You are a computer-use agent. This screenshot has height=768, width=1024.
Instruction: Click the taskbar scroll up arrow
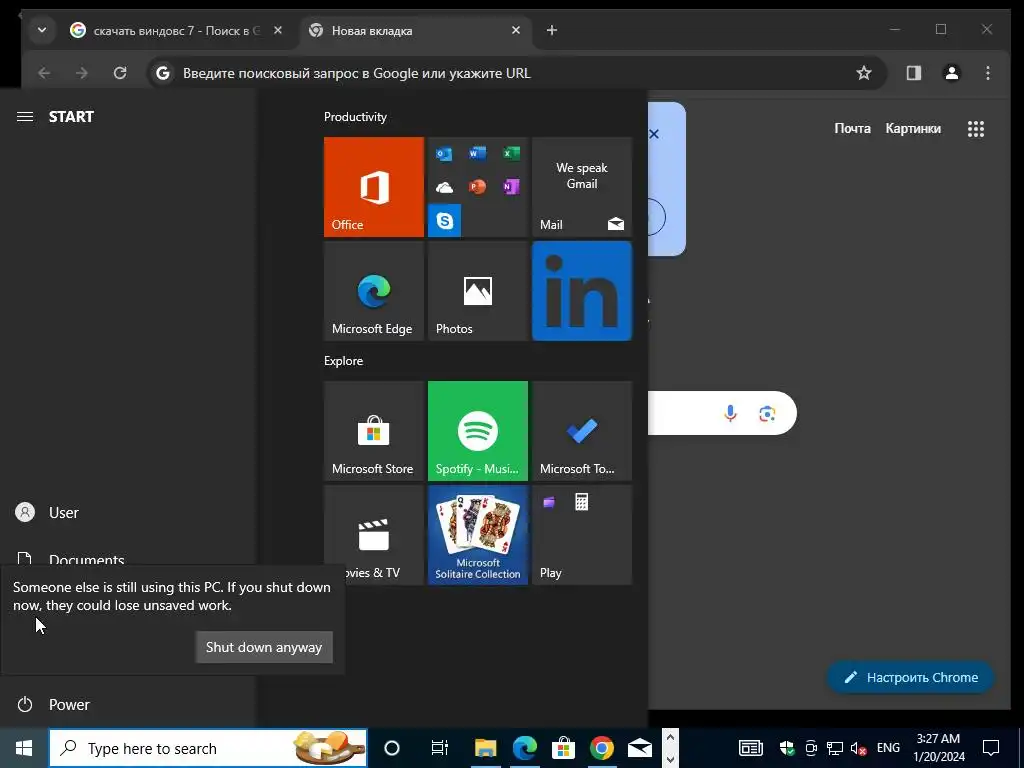coord(670,737)
